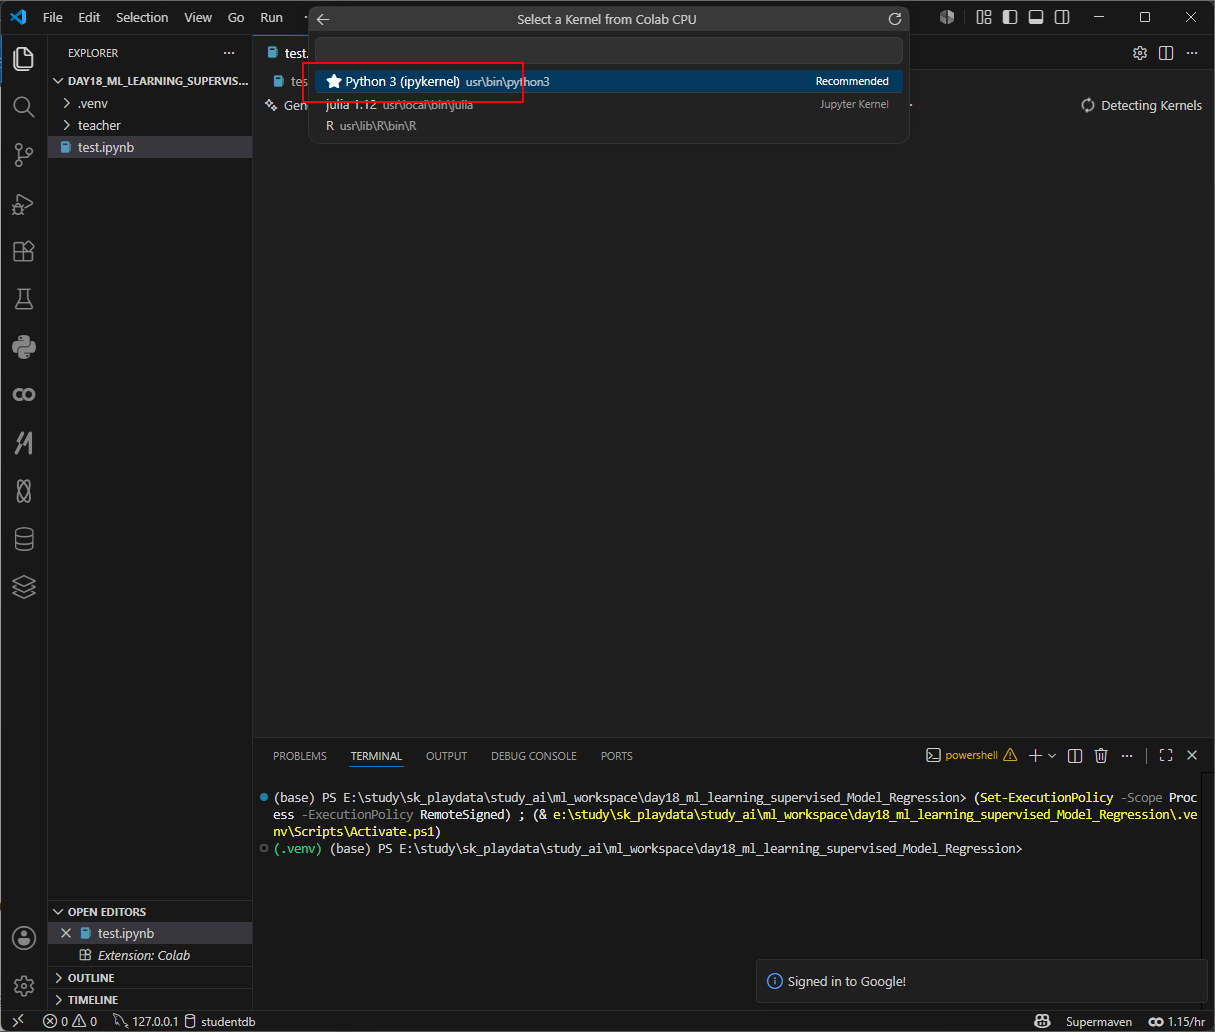This screenshot has width=1215, height=1032.
Task: Split the editor to the right
Action: (1166, 53)
